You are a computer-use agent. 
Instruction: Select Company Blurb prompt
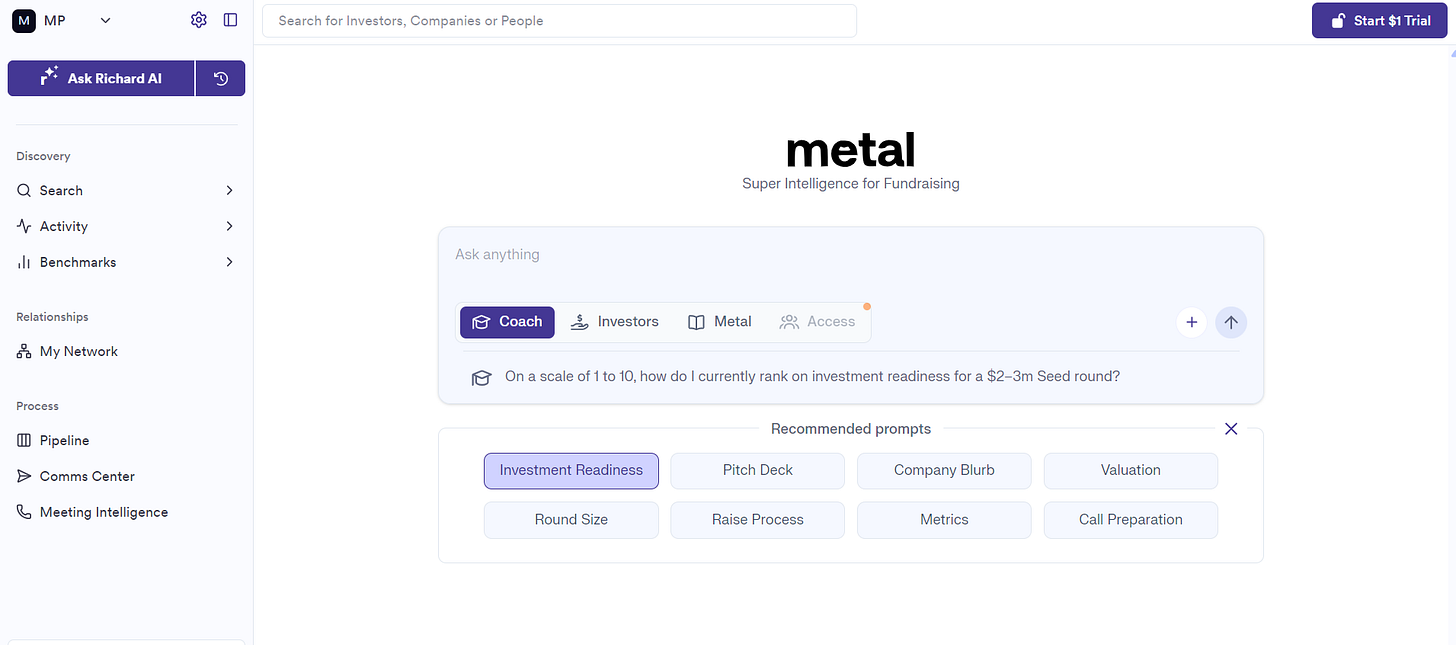[944, 470]
